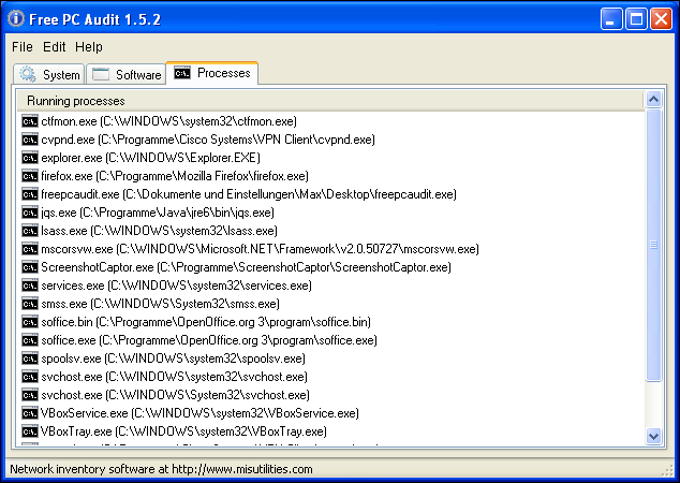Image resolution: width=680 pixels, height=483 pixels.
Task: Select the mscorsvw.exe .NET Framework text
Action: 260,249
